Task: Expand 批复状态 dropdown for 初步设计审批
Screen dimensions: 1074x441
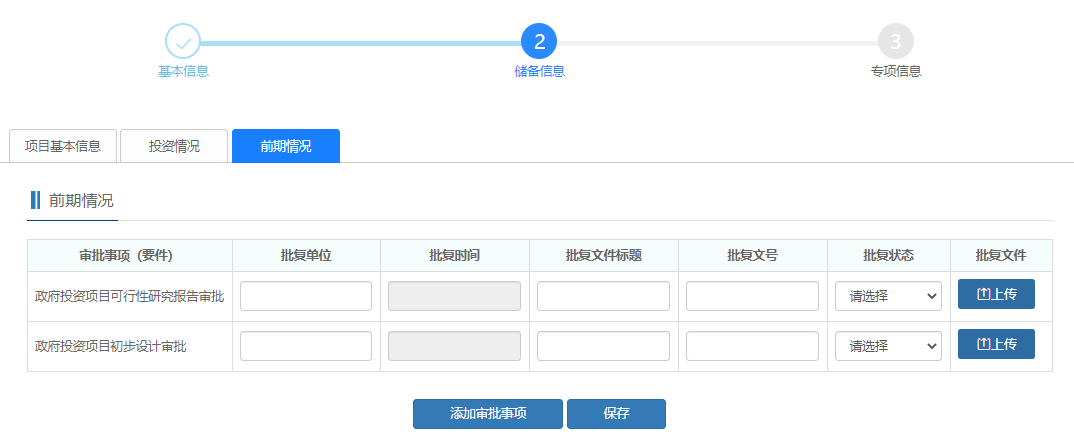Action: (888, 346)
